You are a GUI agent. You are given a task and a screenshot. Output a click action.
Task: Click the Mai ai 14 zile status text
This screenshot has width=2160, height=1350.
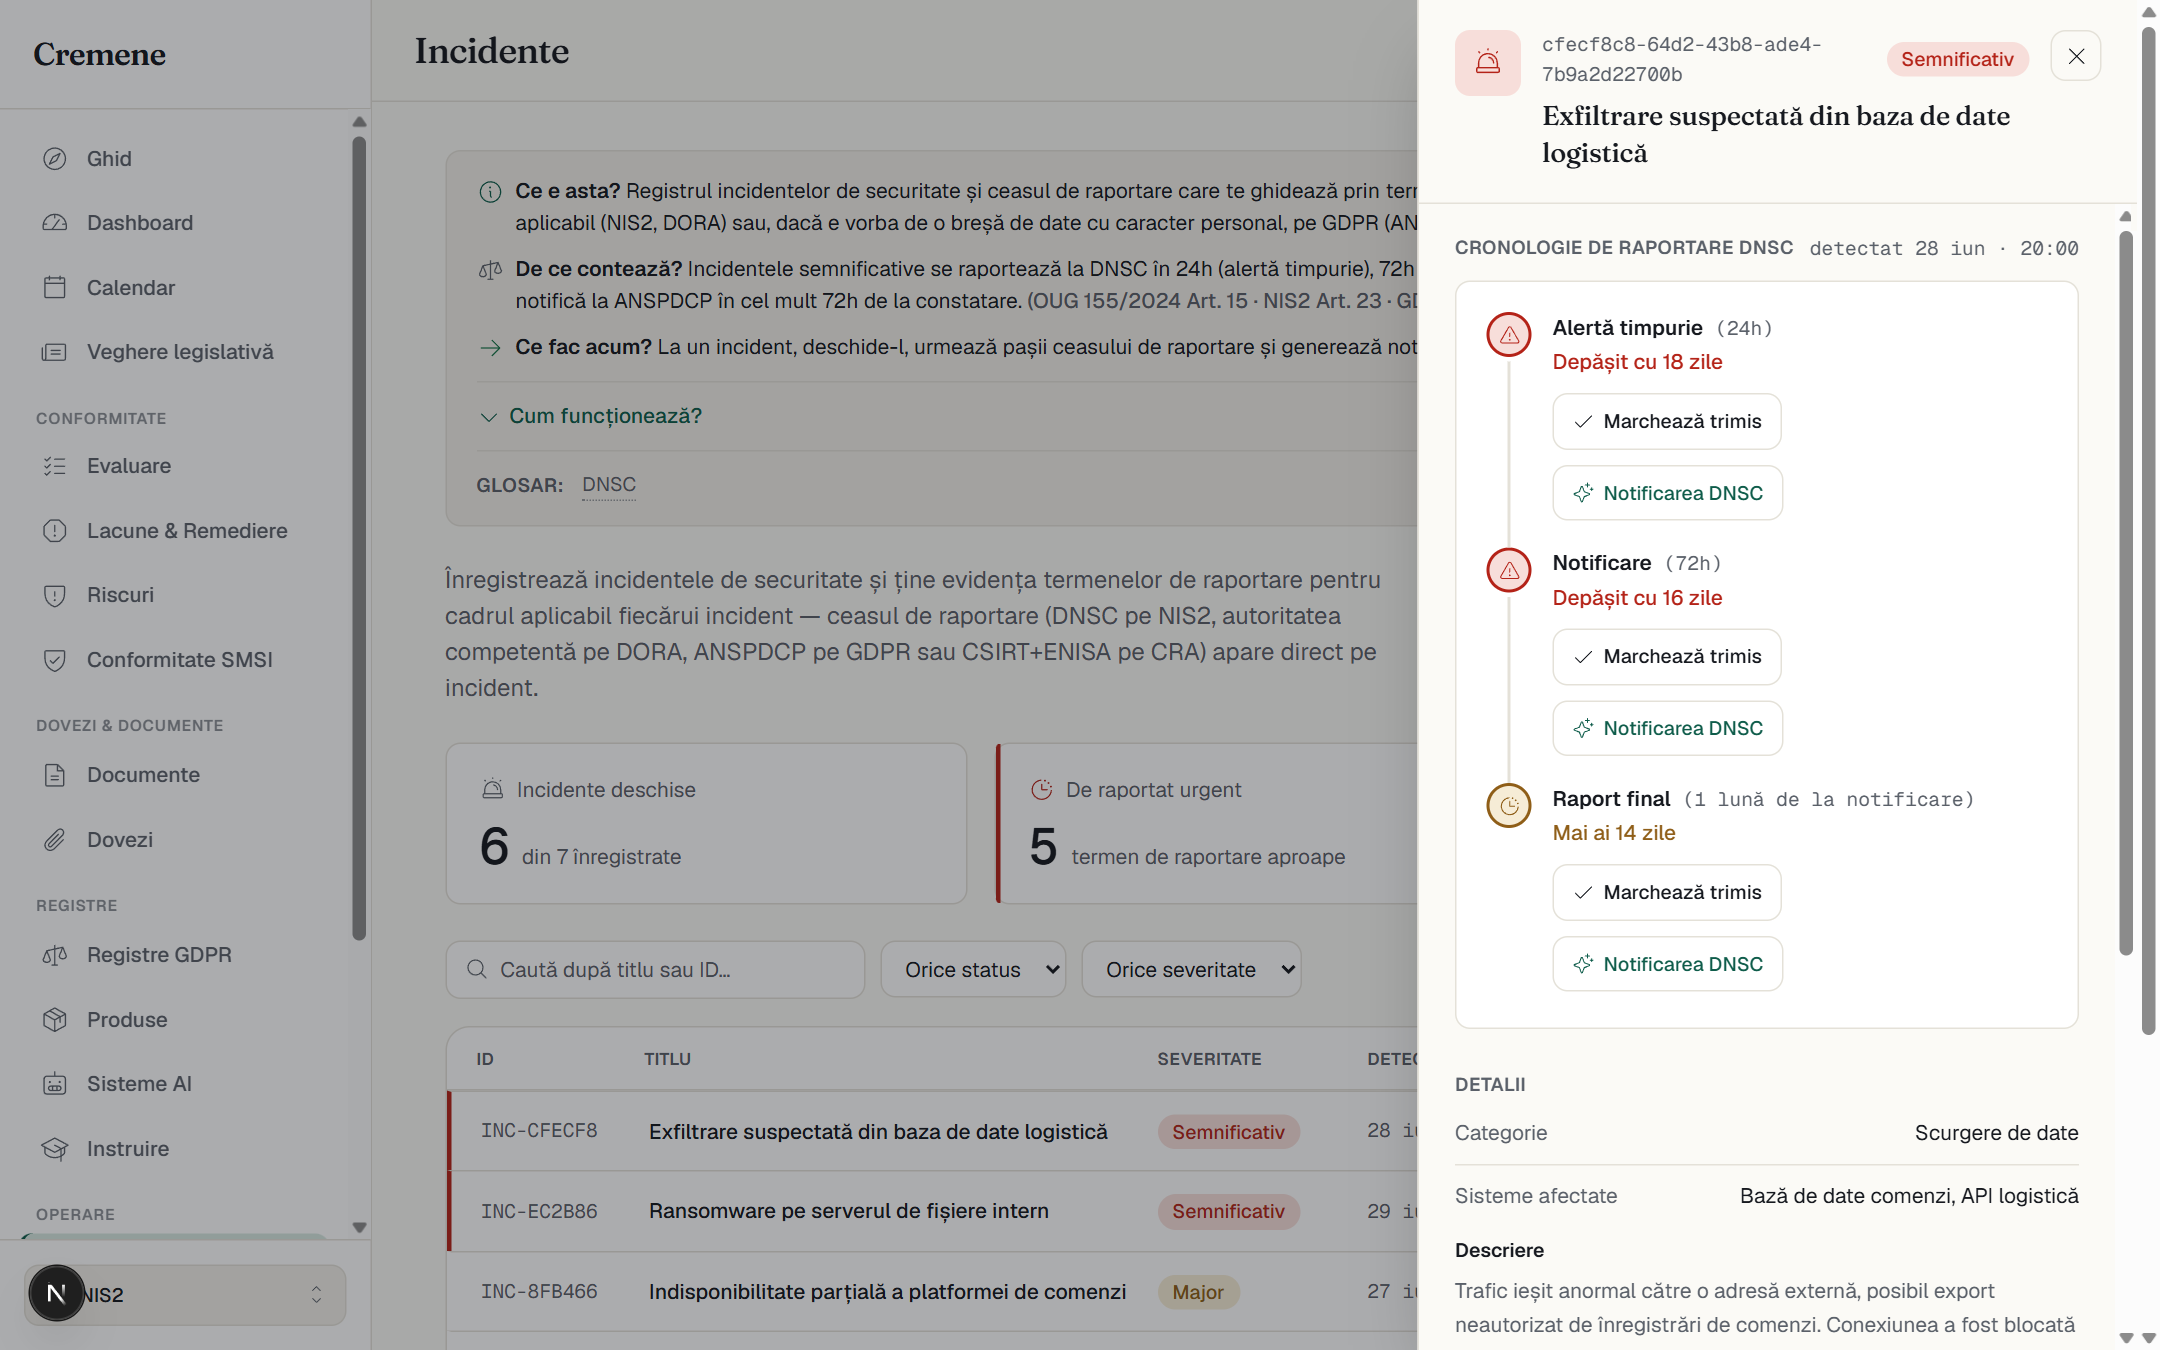(1613, 833)
